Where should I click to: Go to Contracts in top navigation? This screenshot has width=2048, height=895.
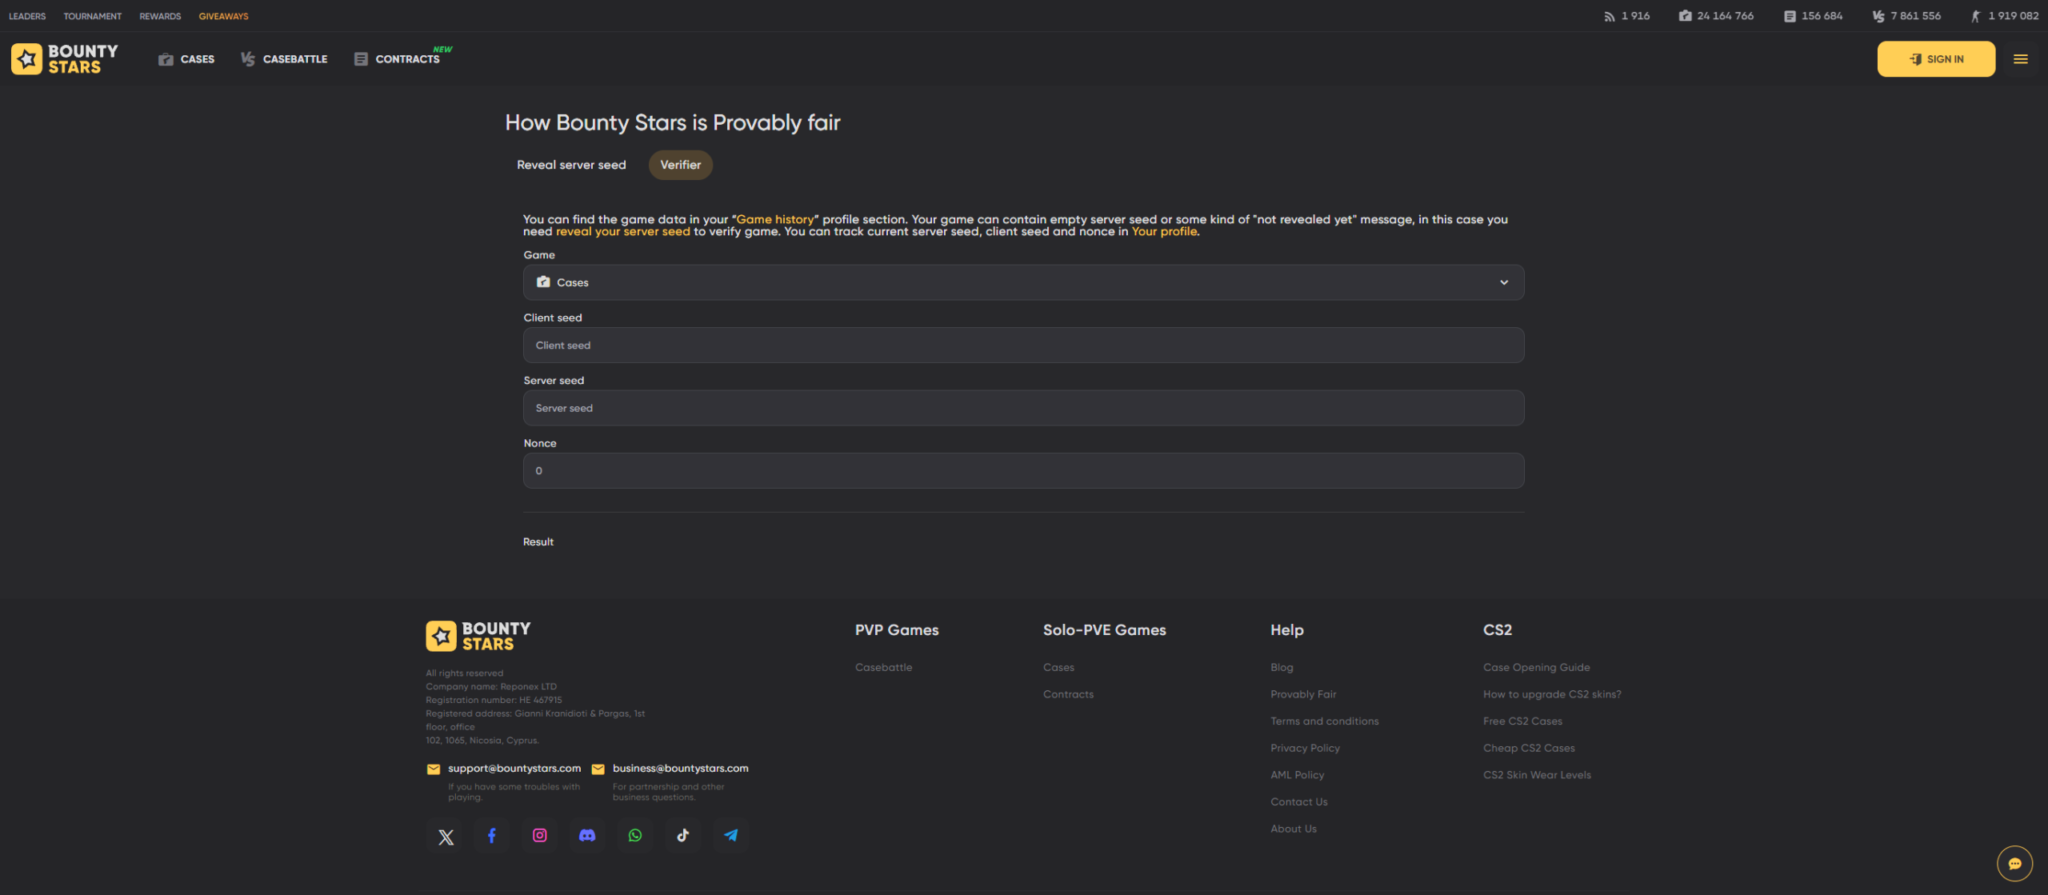tap(398, 59)
